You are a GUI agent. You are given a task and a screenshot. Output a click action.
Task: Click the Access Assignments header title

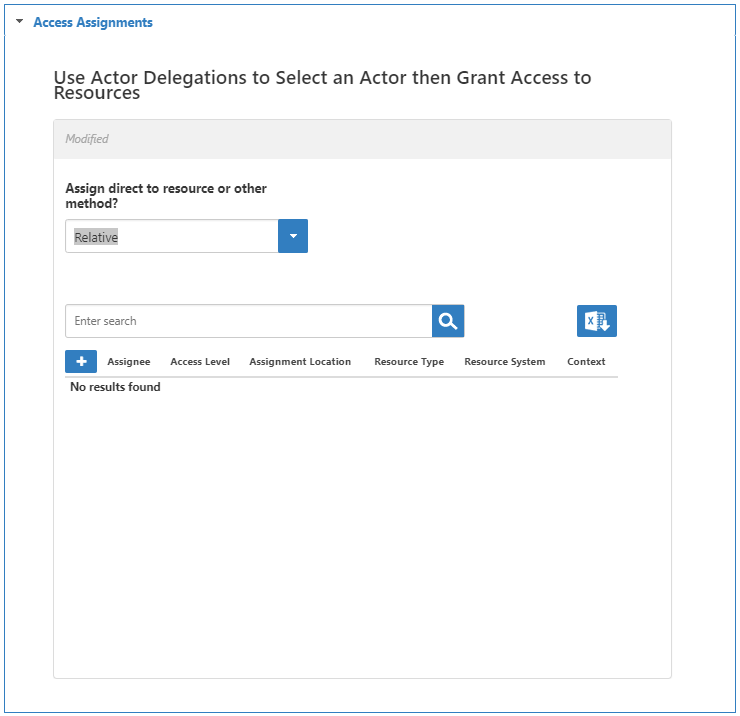[x=93, y=22]
